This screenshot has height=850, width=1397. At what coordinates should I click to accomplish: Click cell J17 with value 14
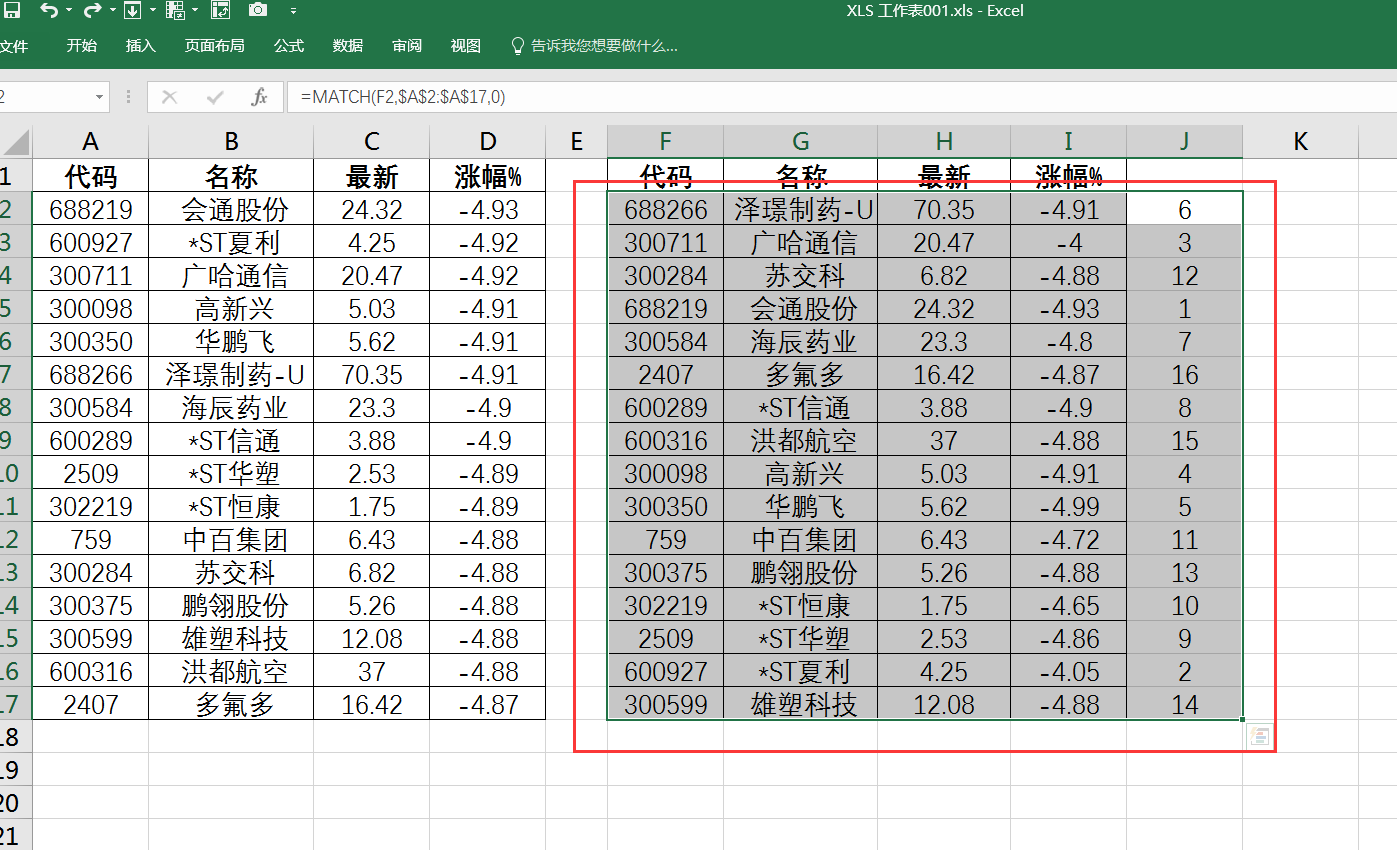pos(1185,704)
